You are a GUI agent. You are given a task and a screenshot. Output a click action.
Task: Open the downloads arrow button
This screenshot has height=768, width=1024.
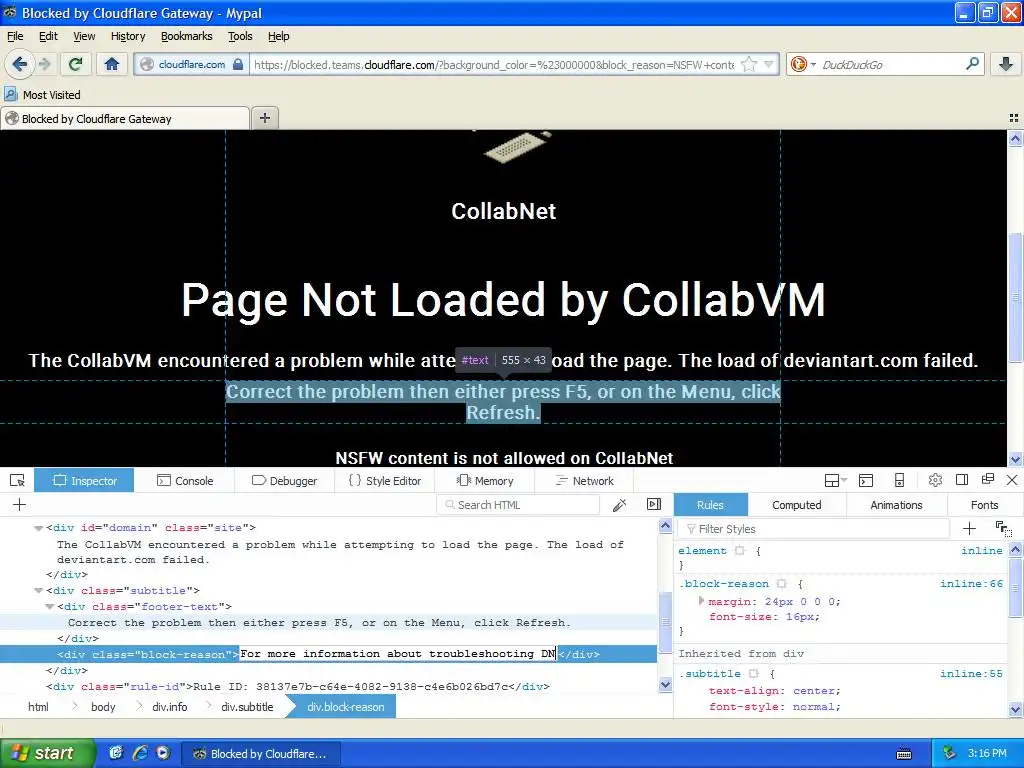pos(1006,64)
